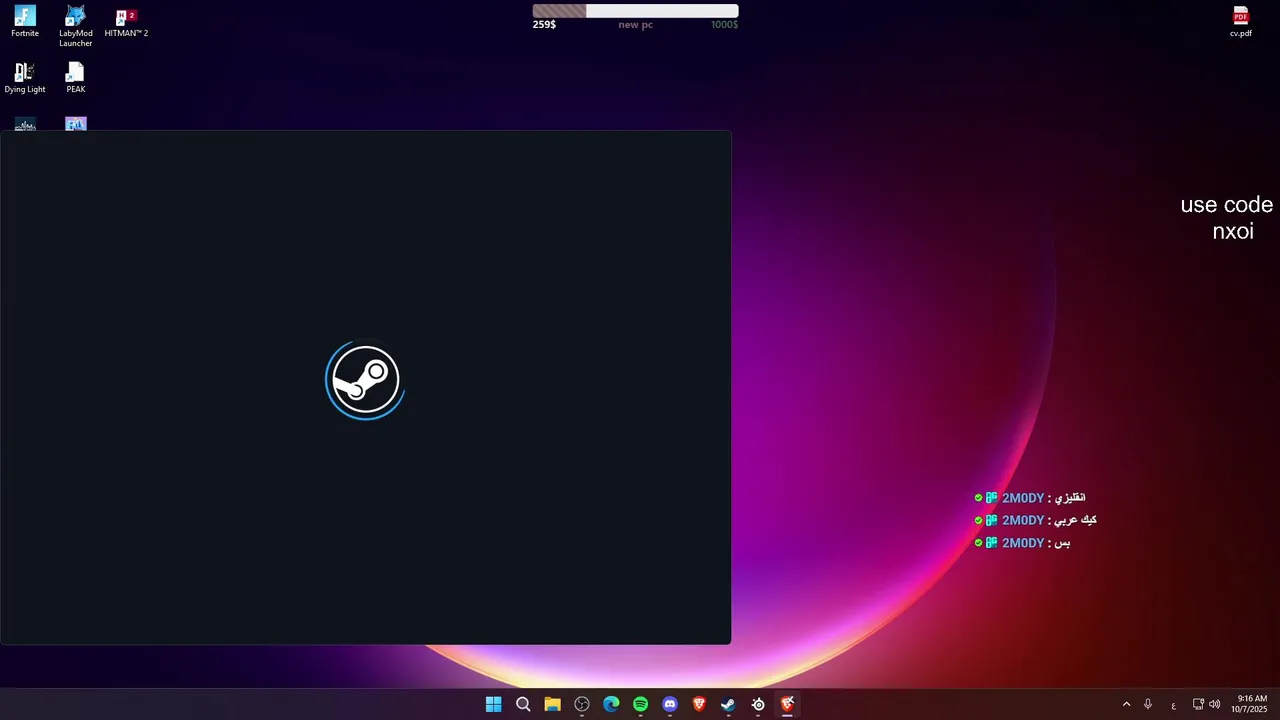Screen dimensions: 1280x720
Task: Show hidden system tray icons
Action: point(1126,704)
